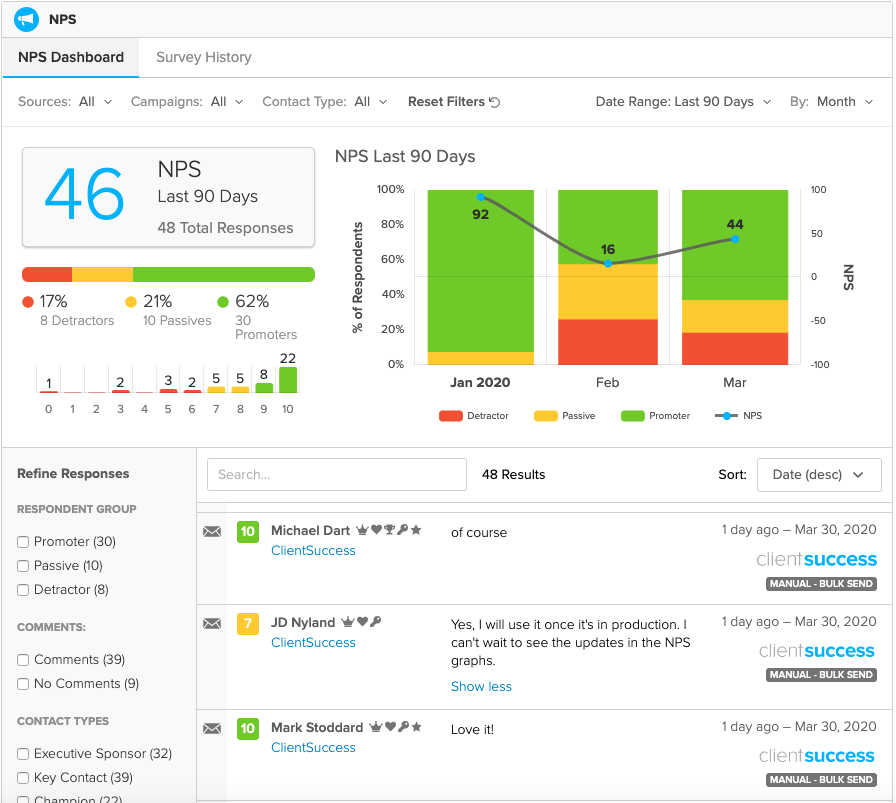This screenshot has height=803, width=896.
Task: Click envelope icon beside Mark Stoddard response
Action: pyautogui.click(x=212, y=729)
